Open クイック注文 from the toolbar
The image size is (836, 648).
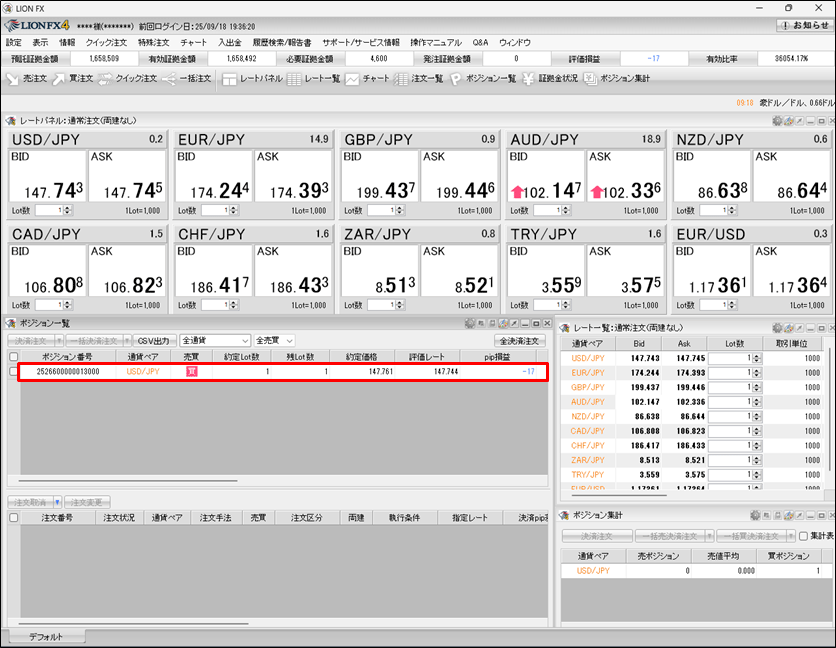coord(128,78)
